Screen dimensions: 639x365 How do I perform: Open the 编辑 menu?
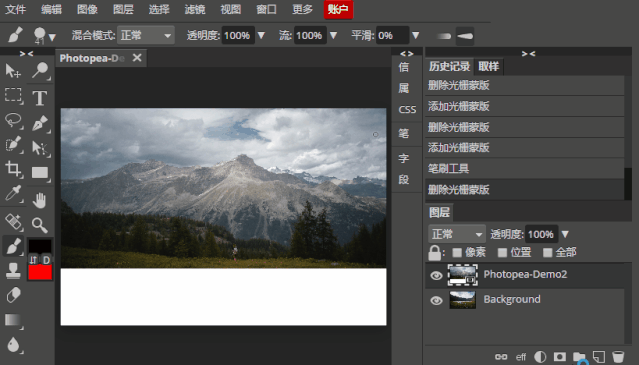coord(51,9)
